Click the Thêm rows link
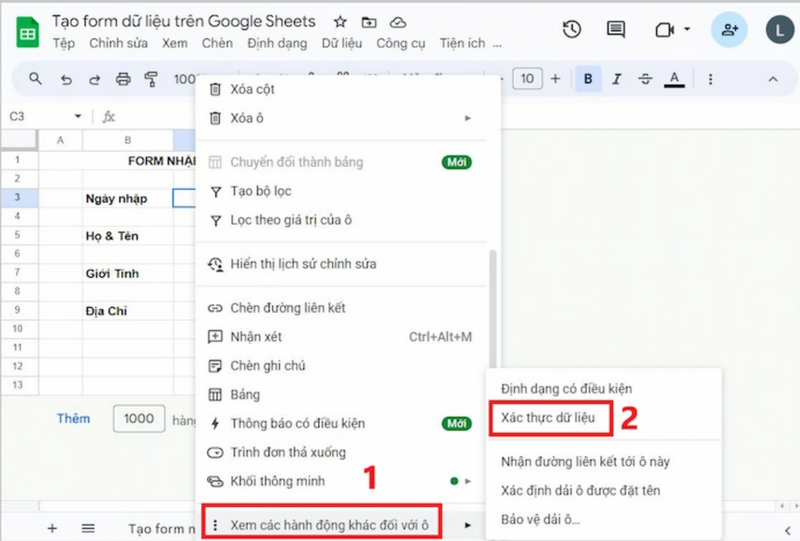Screen dimensions: 800x541 pyautogui.click(x=73, y=419)
